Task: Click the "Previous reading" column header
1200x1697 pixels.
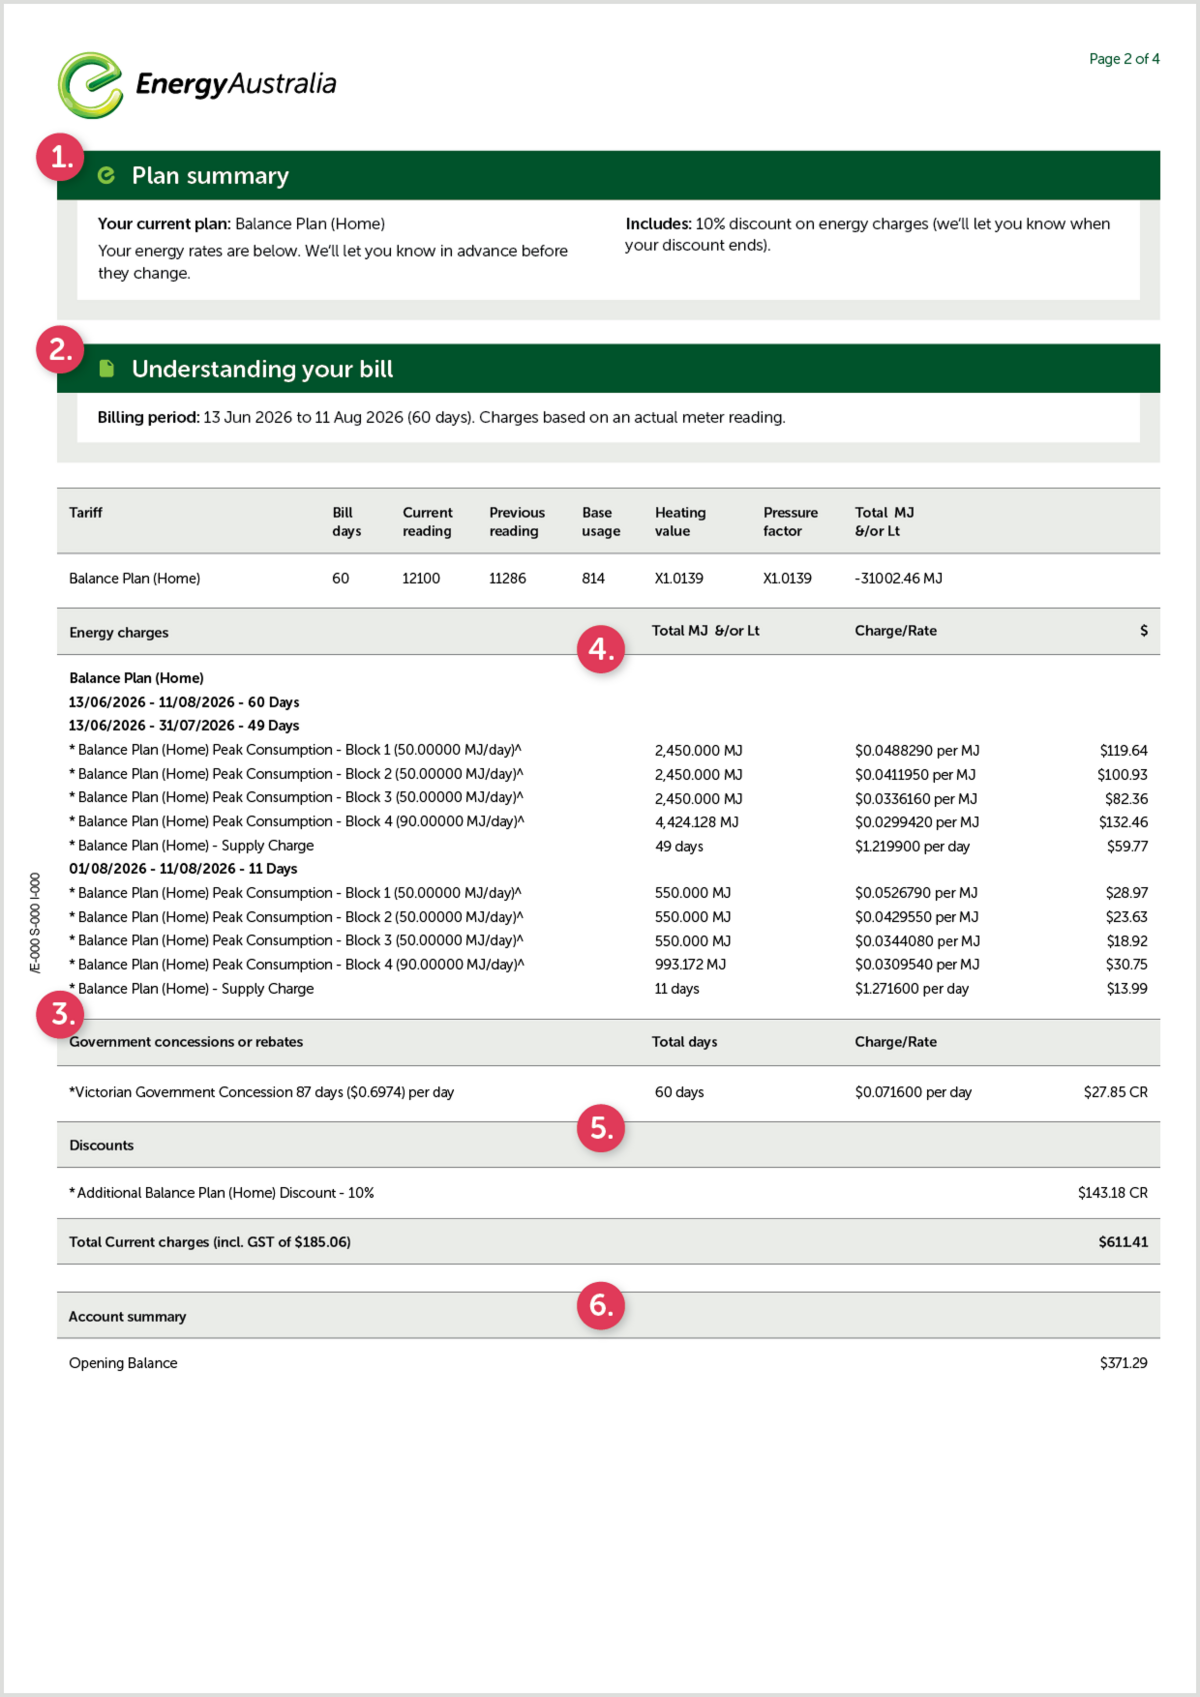Action: click(x=517, y=522)
